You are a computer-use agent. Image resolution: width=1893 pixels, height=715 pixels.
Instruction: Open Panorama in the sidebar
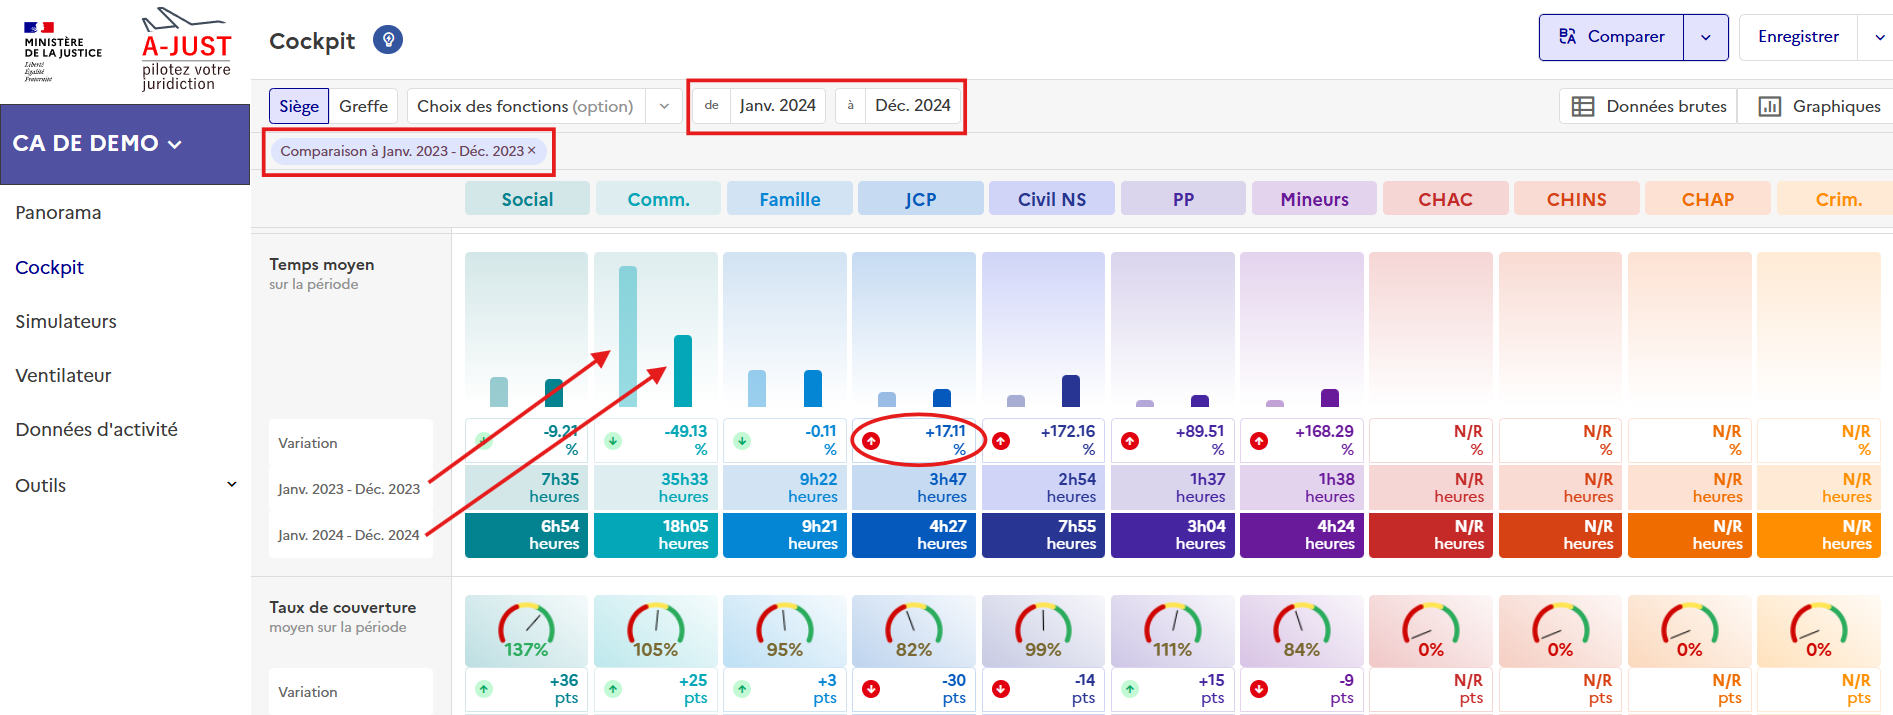[x=58, y=213]
